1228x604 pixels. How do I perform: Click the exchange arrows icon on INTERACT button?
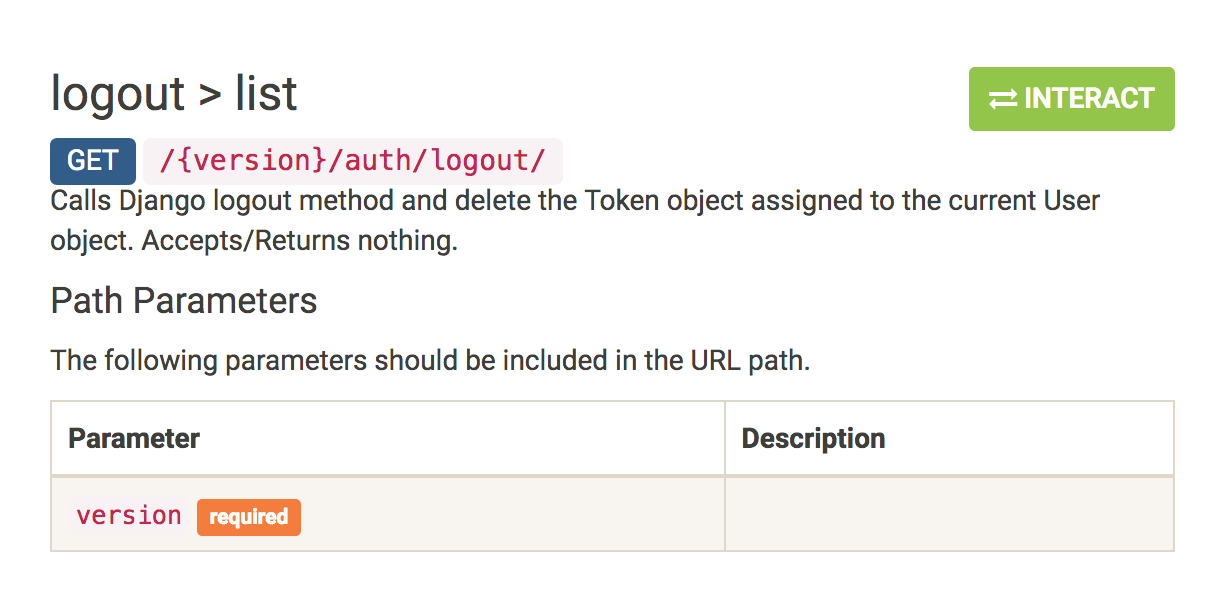pos(1003,98)
